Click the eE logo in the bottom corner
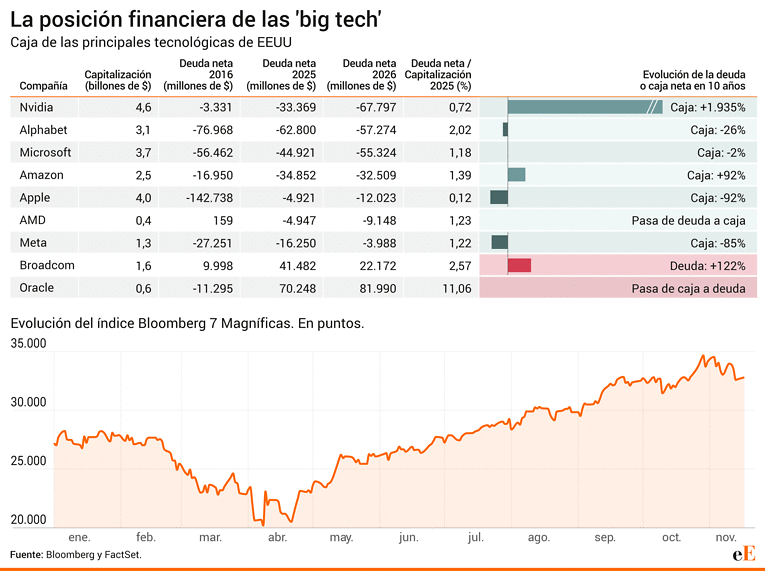This screenshot has height=571, width=770. [x=743, y=553]
